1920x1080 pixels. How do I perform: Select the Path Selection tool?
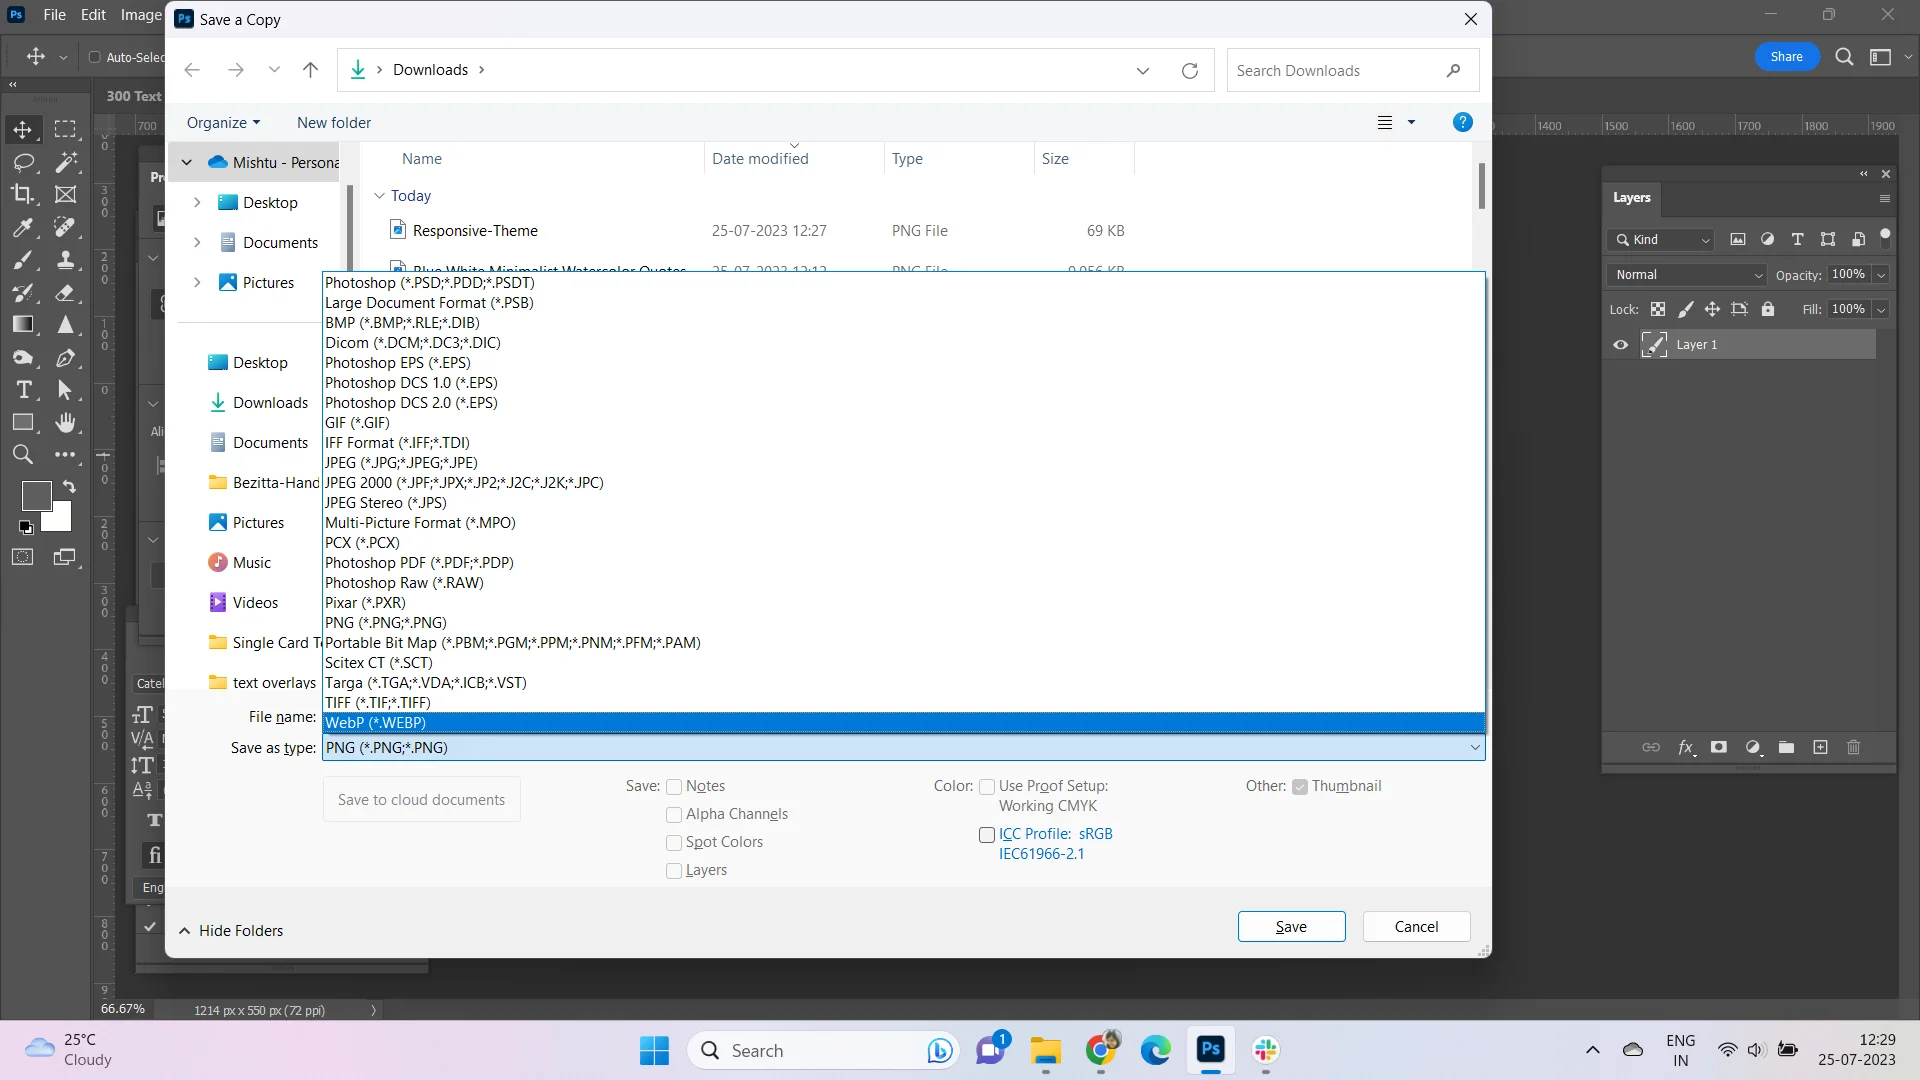[65, 390]
